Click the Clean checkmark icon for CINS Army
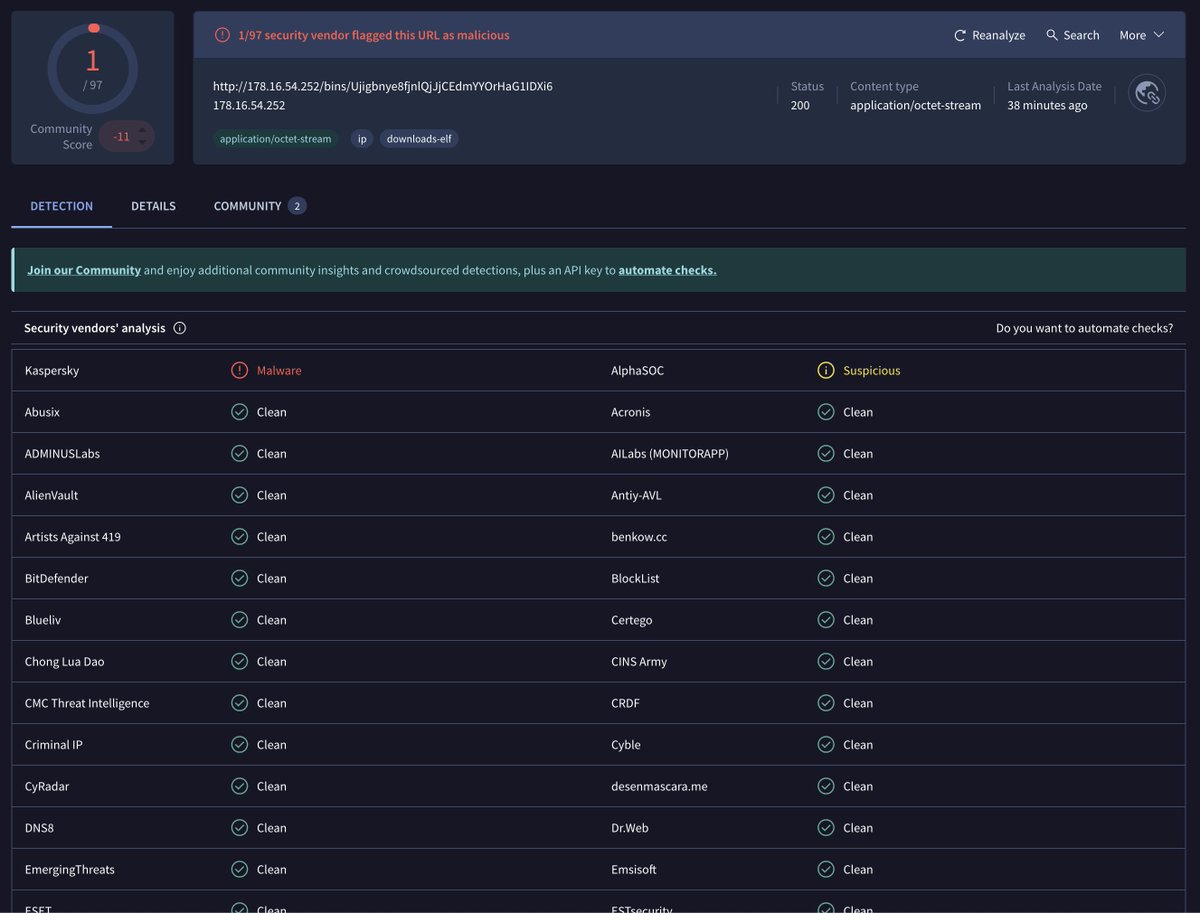This screenshot has height=913, width=1200. [x=826, y=661]
